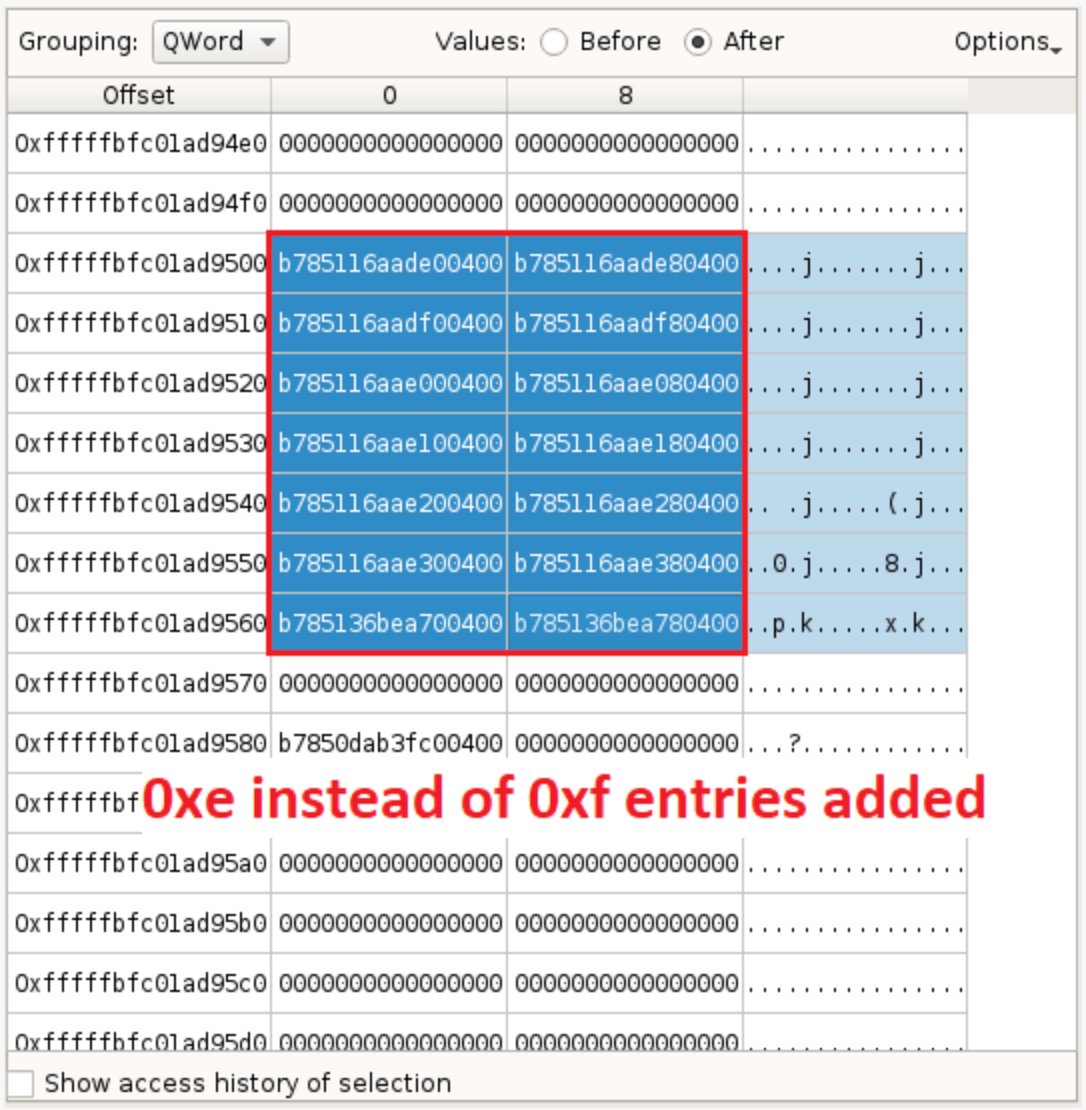Click the column 8 header
1086x1110 pixels.
(x=625, y=95)
